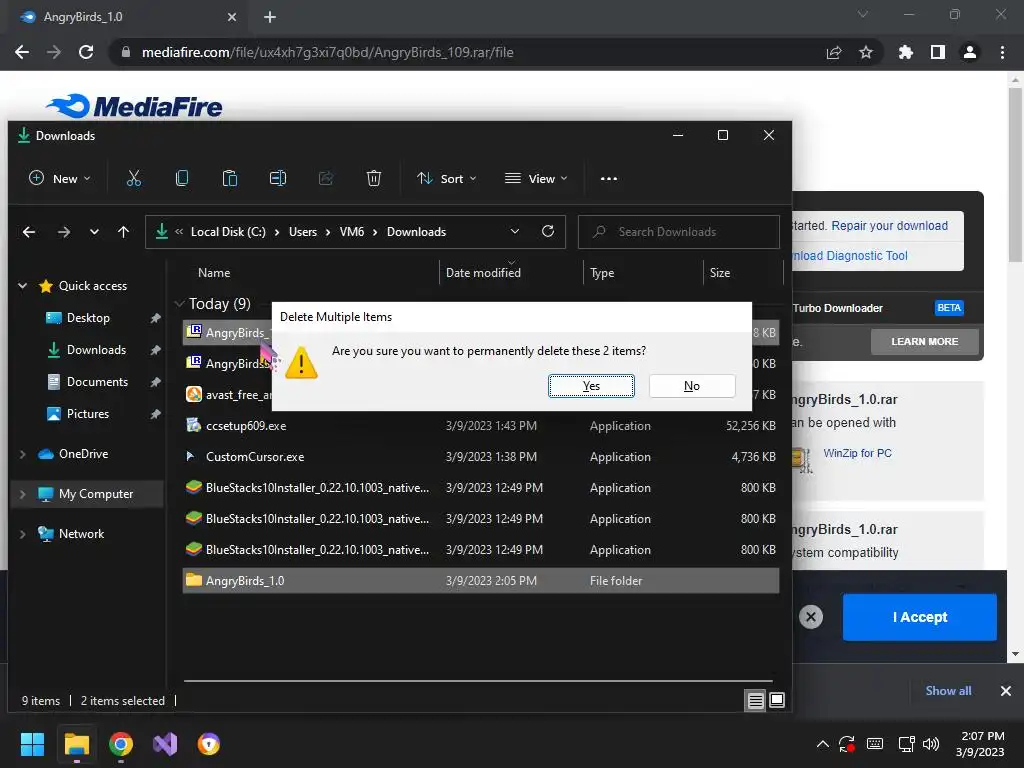
Task: Click the Paste icon in Explorer toolbar
Action: [x=230, y=178]
